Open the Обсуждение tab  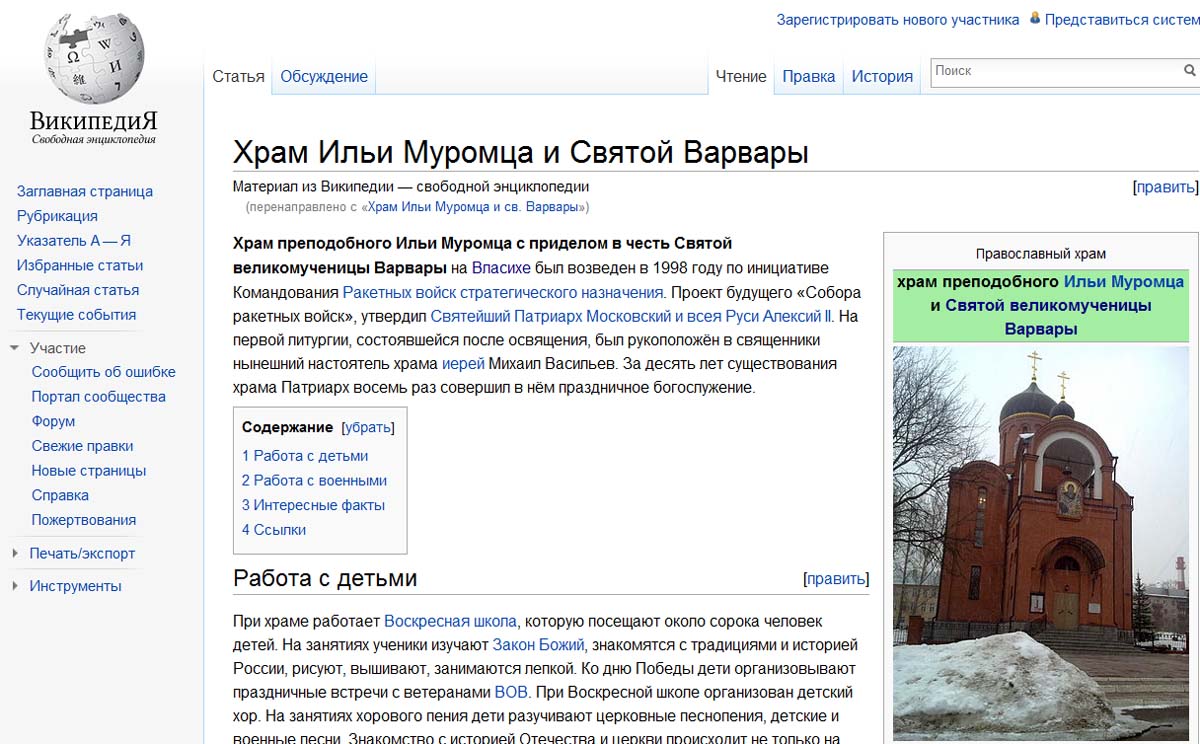[324, 77]
